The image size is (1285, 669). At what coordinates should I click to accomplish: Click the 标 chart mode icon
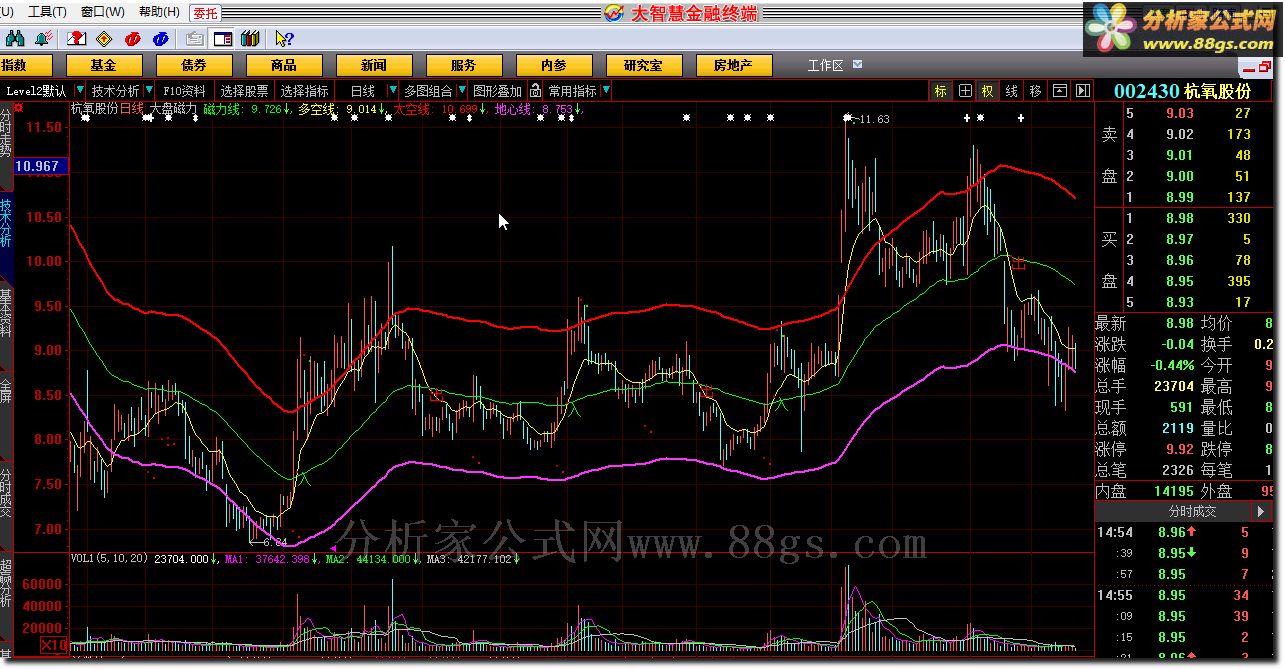tap(941, 91)
